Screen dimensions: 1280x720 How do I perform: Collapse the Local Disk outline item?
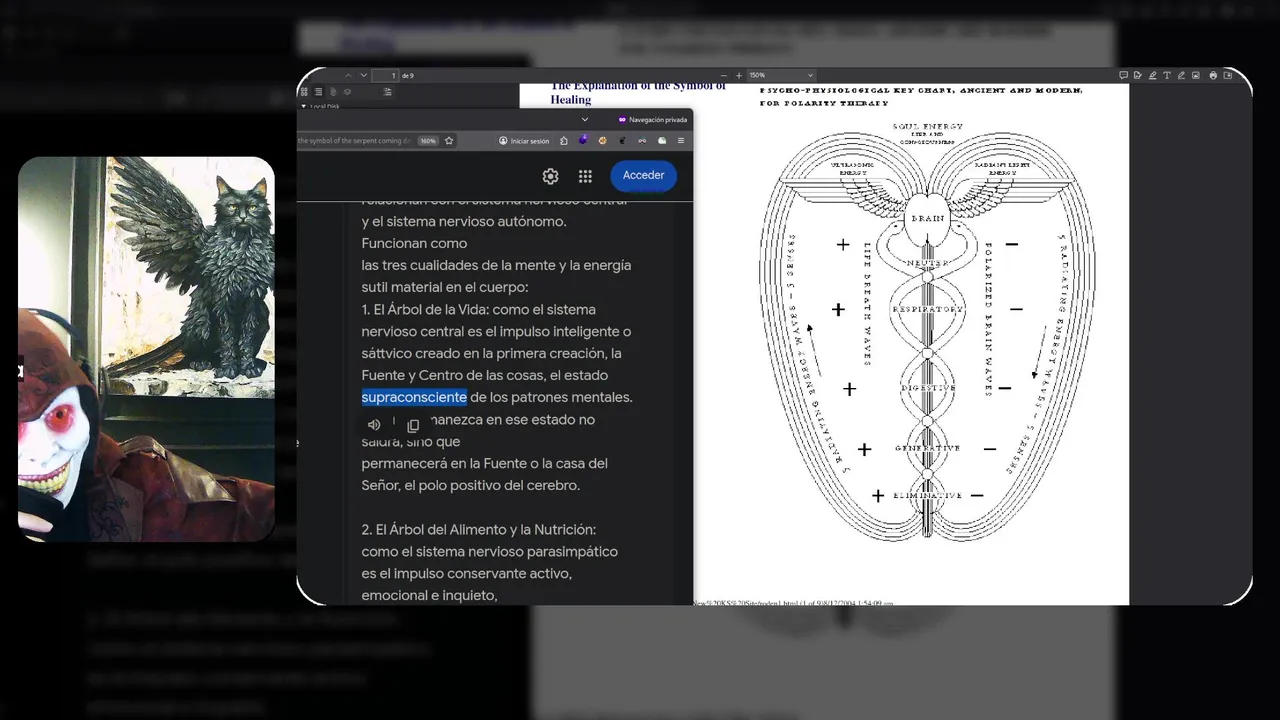coord(304,106)
